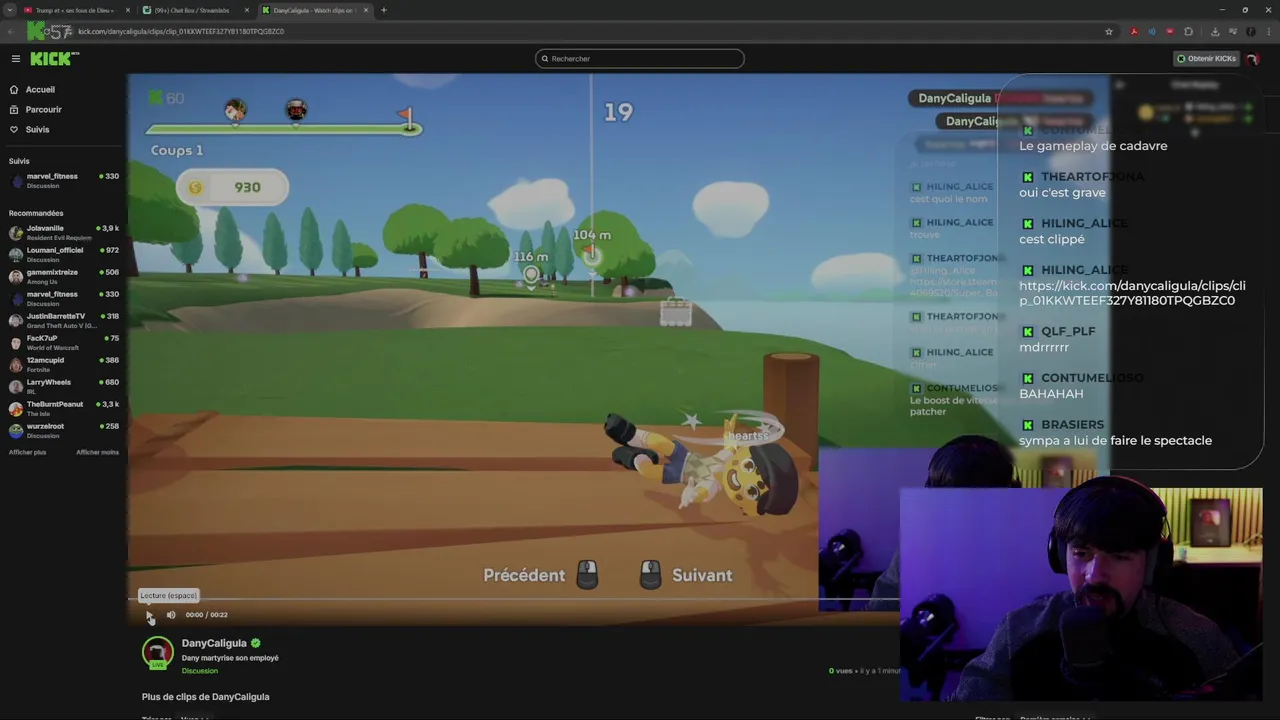The image size is (1280, 720).
Task: Open followed channel marvel_fitness under Suivis
Action: [63, 180]
